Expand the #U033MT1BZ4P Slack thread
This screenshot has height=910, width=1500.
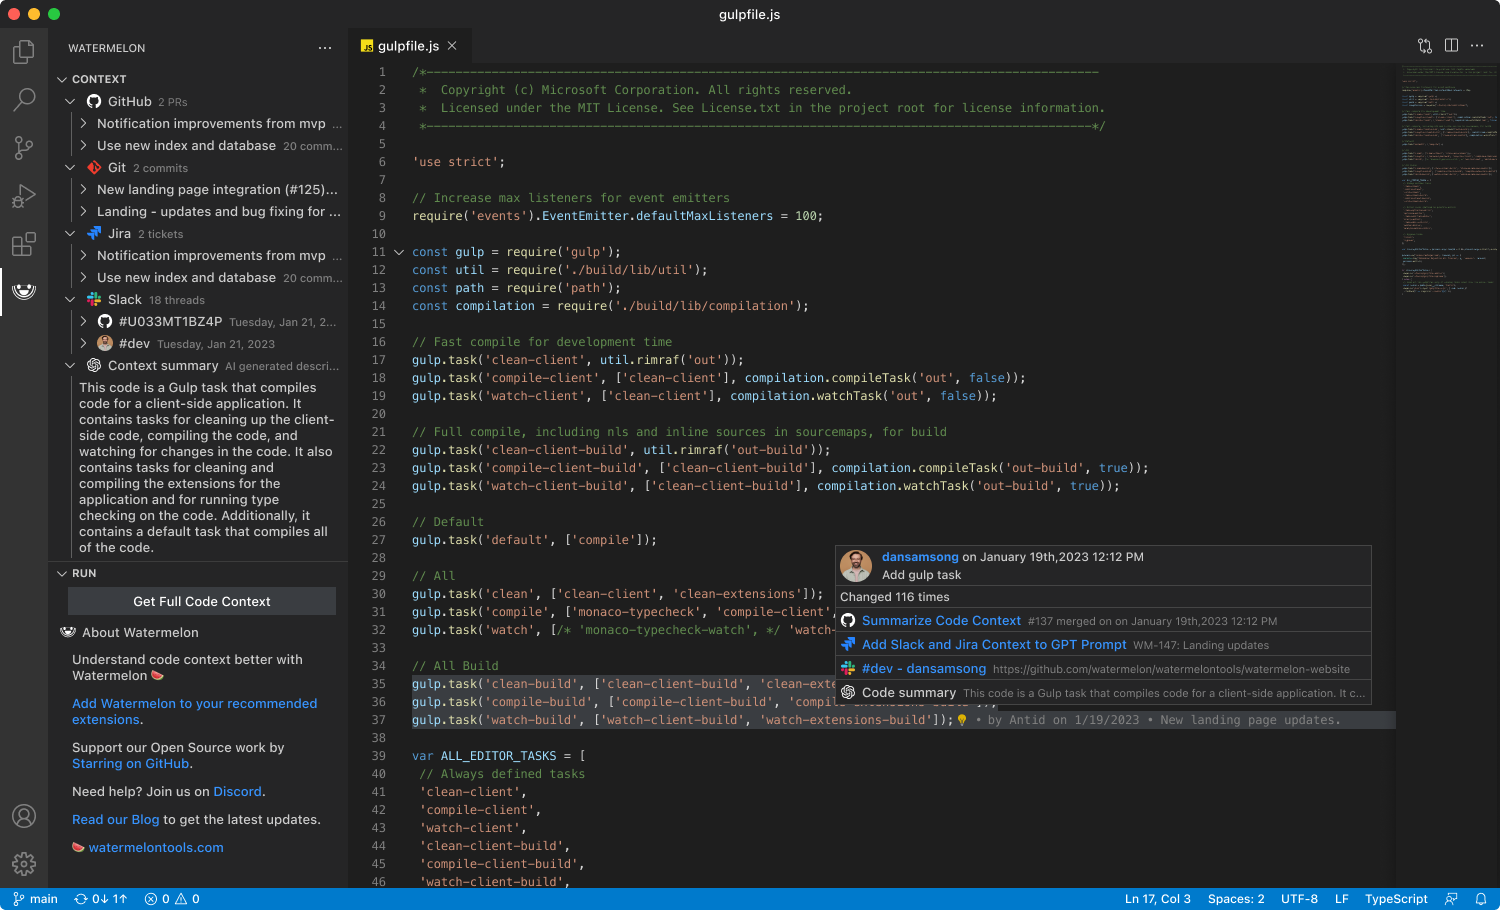click(84, 322)
